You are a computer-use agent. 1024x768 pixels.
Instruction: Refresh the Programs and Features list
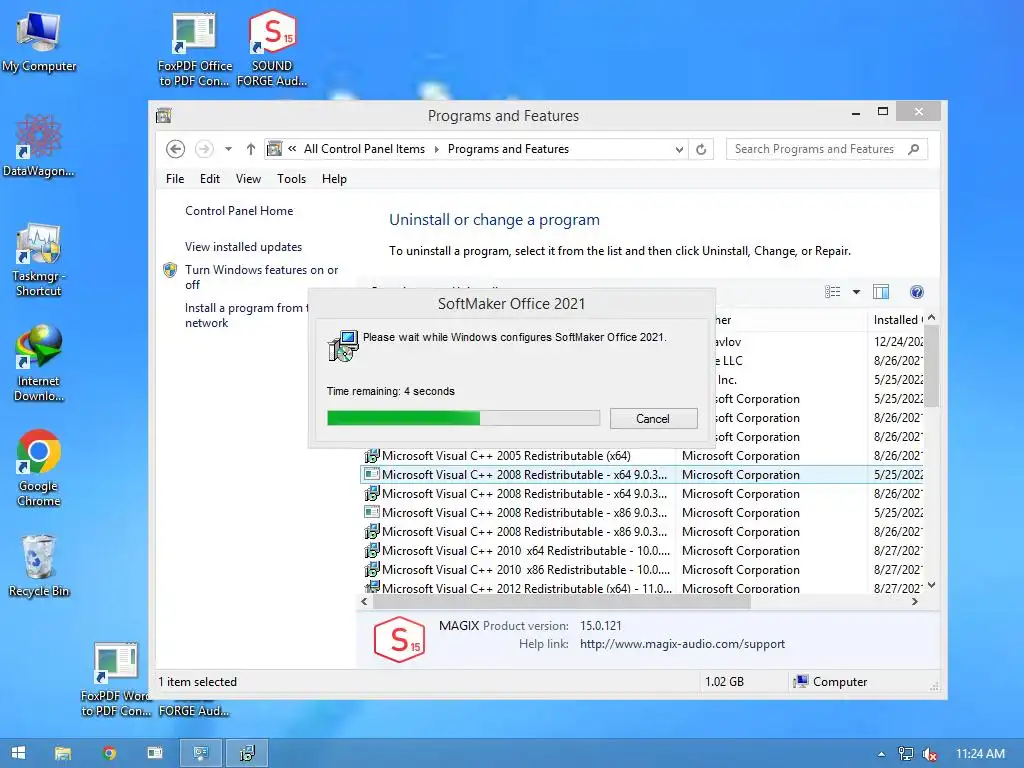(701, 149)
